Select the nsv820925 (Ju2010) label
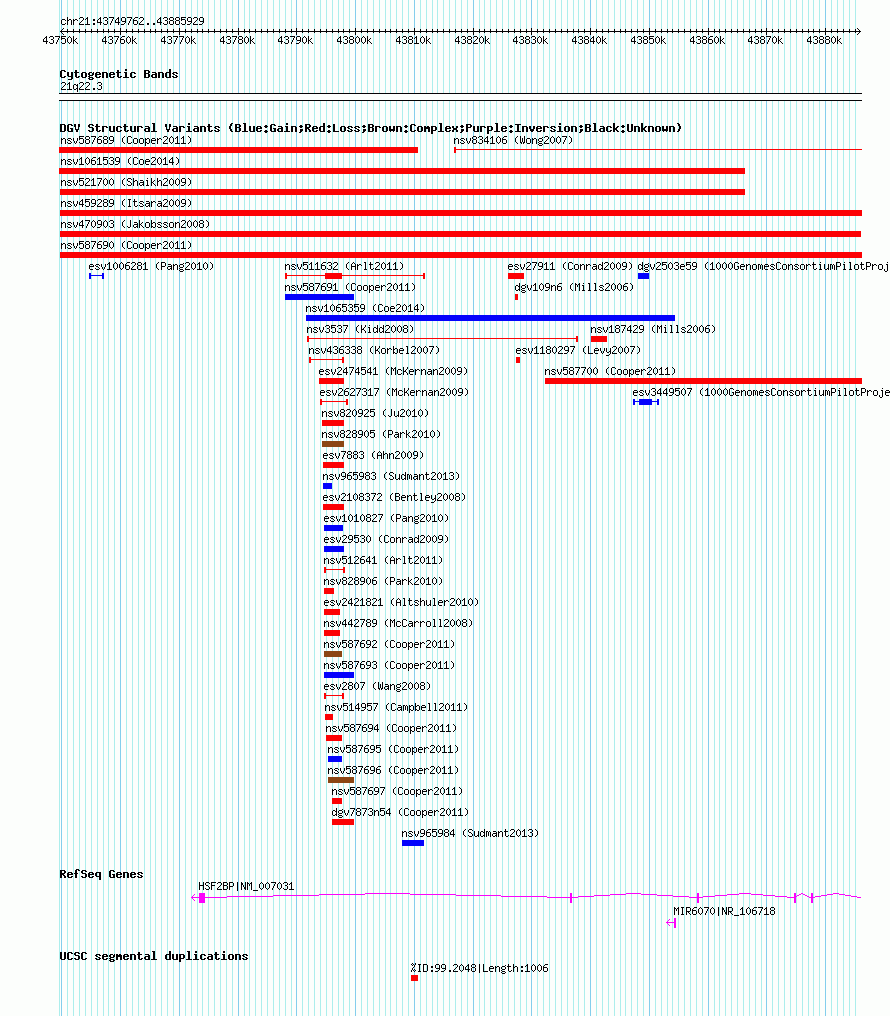Viewport: 890px width, 1016px height. click(375, 413)
